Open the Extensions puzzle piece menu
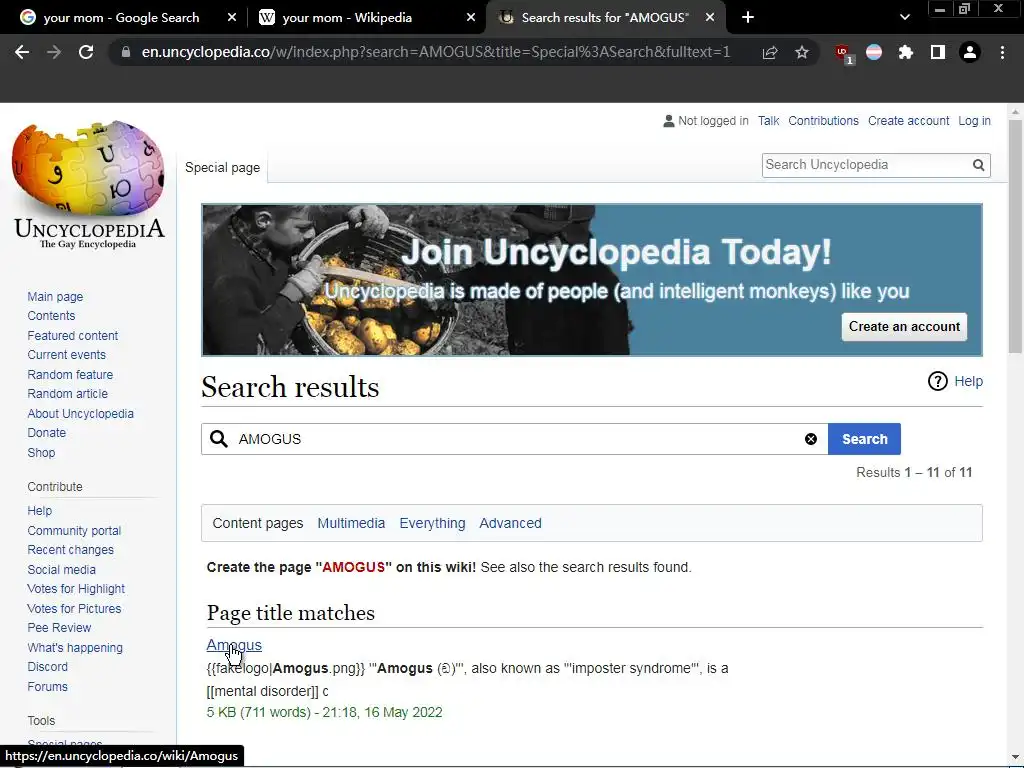Image resolution: width=1024 pixels, height=768 pixels. tap(905, 52)
